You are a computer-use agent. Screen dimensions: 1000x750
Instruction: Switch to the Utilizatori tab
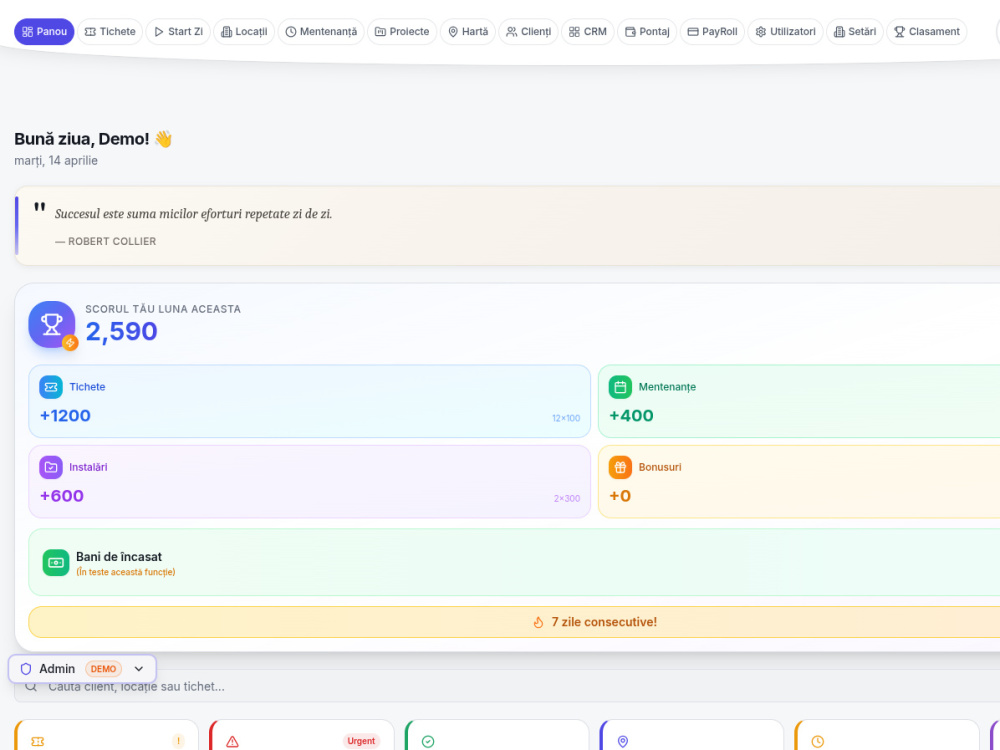pyautogui.click(x=785, y=31)
